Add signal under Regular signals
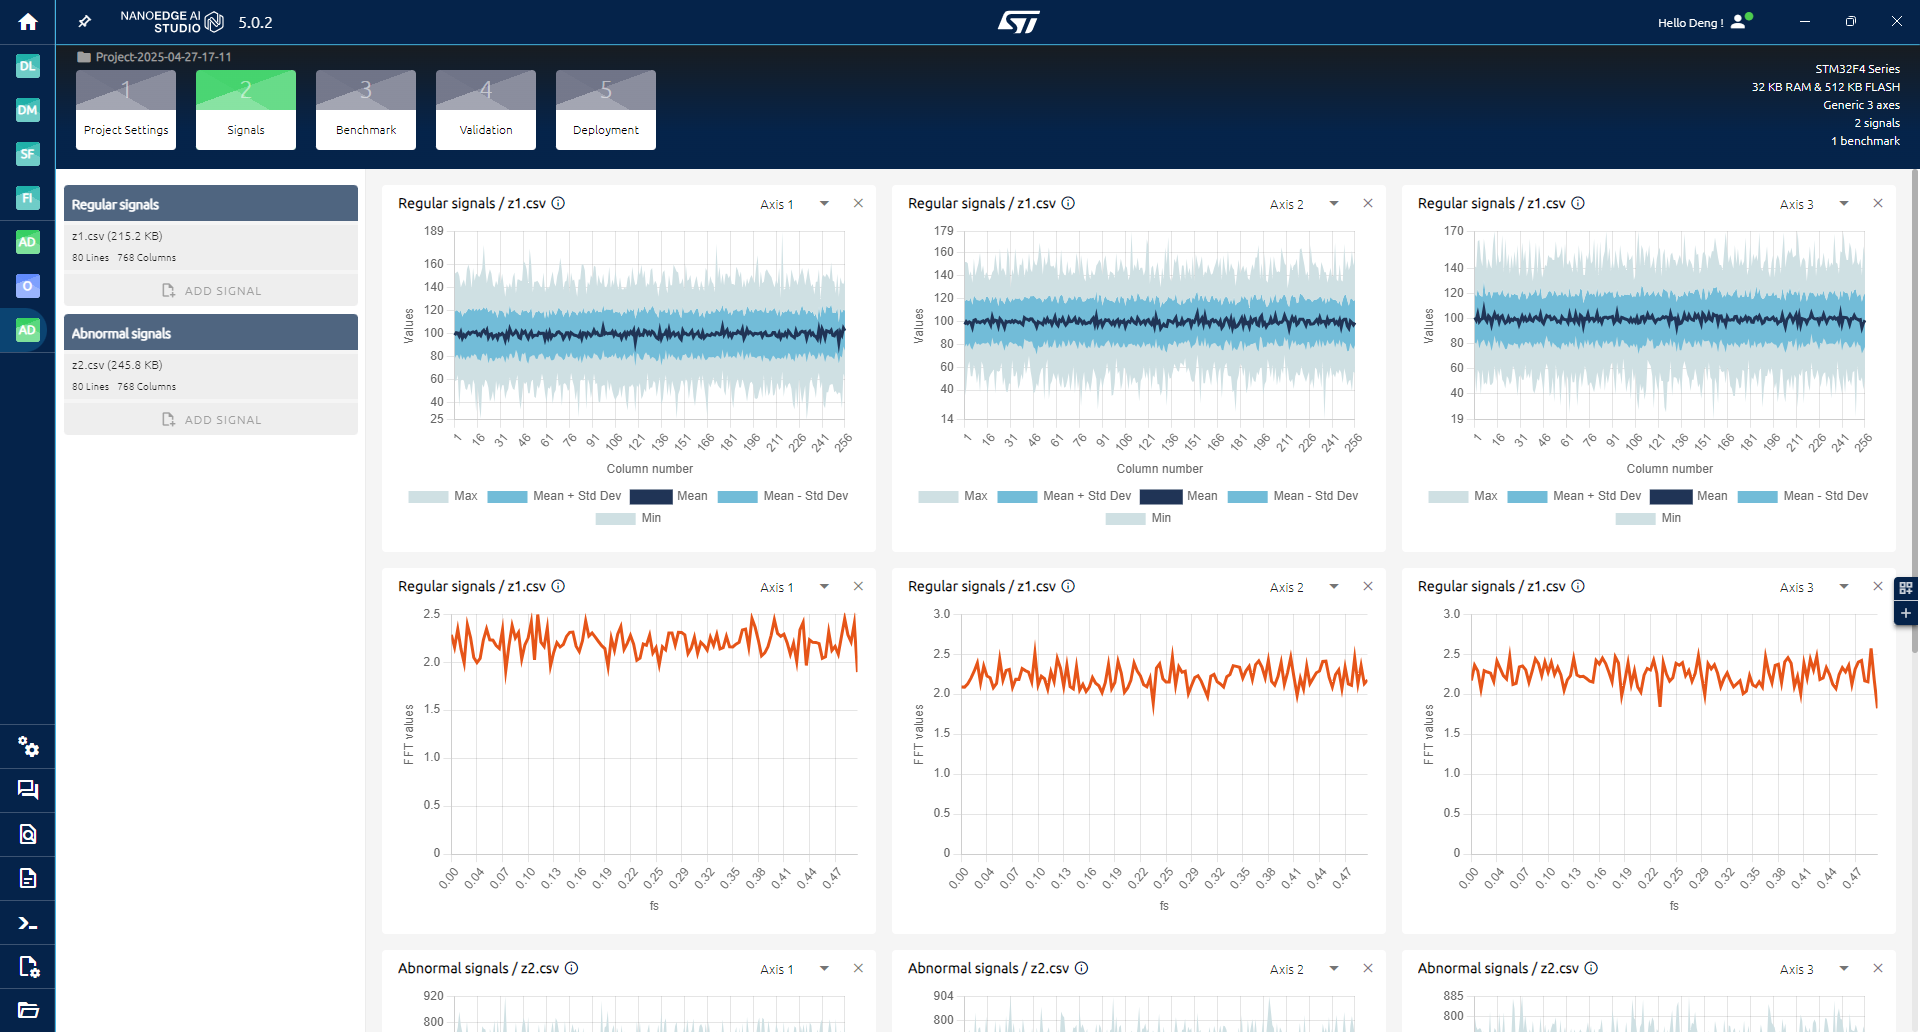 [211, 290]
